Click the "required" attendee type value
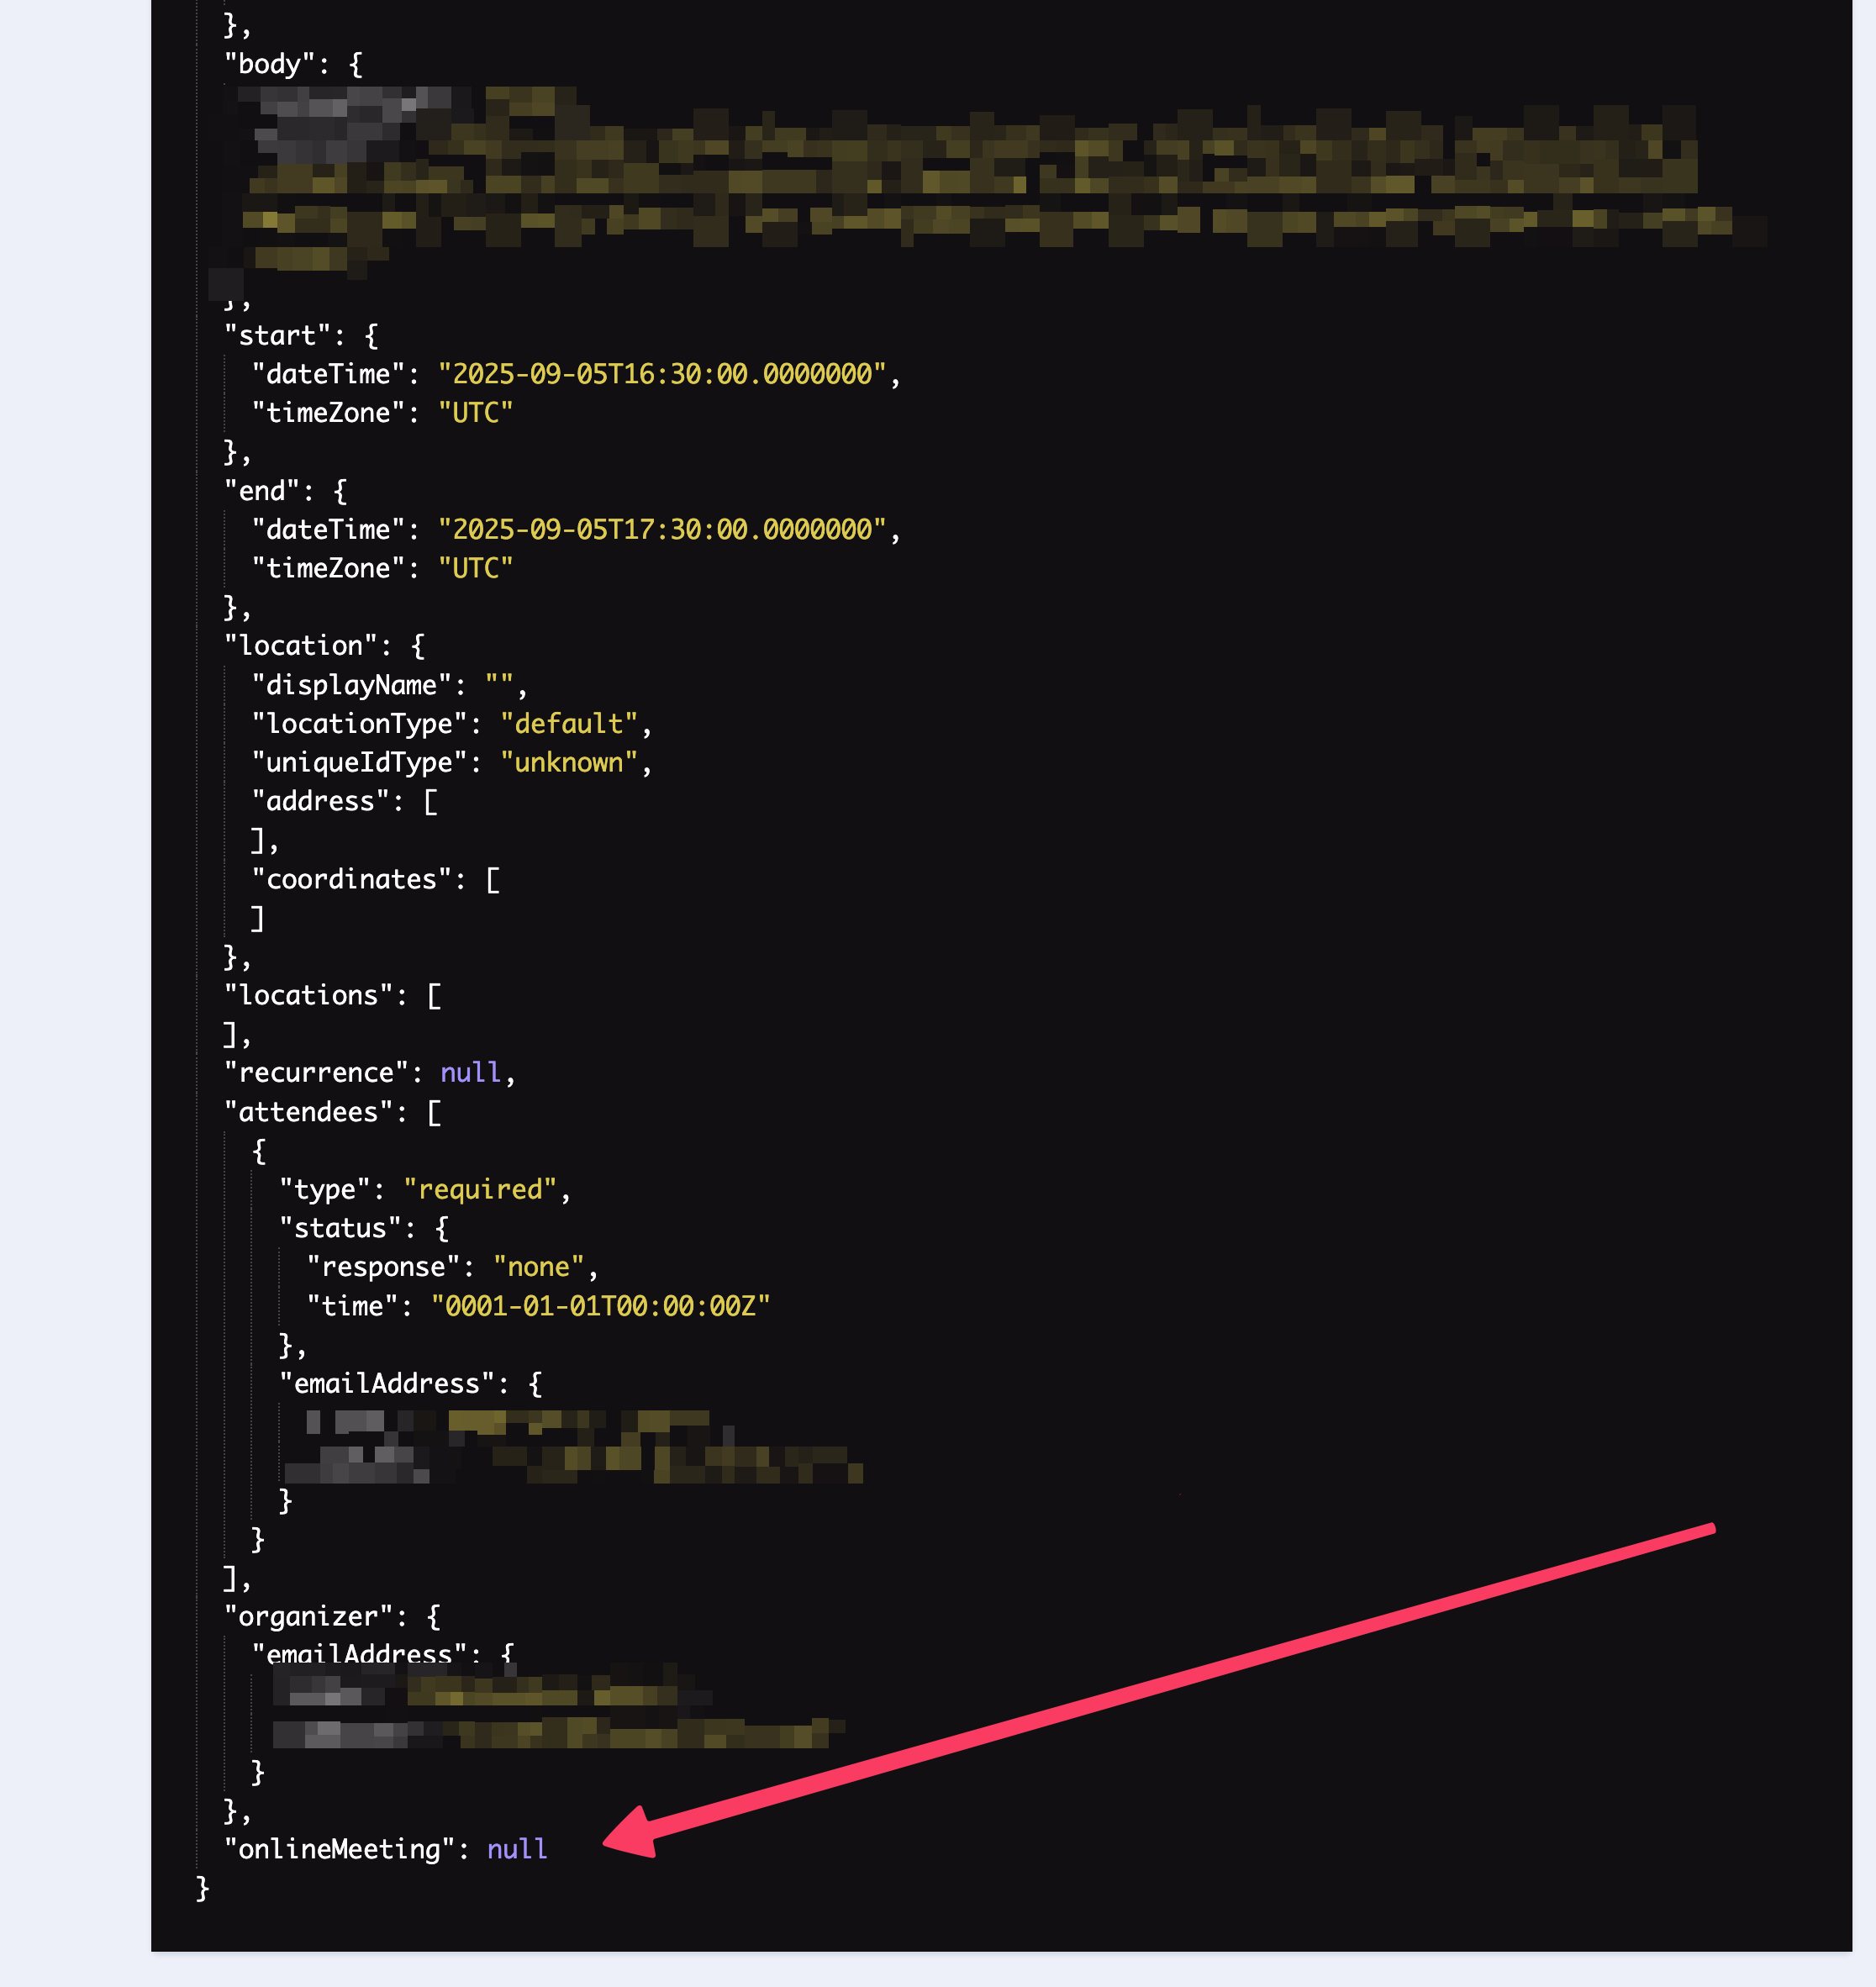This screenshot has width=1876, height=1987. click(479, 1189)
